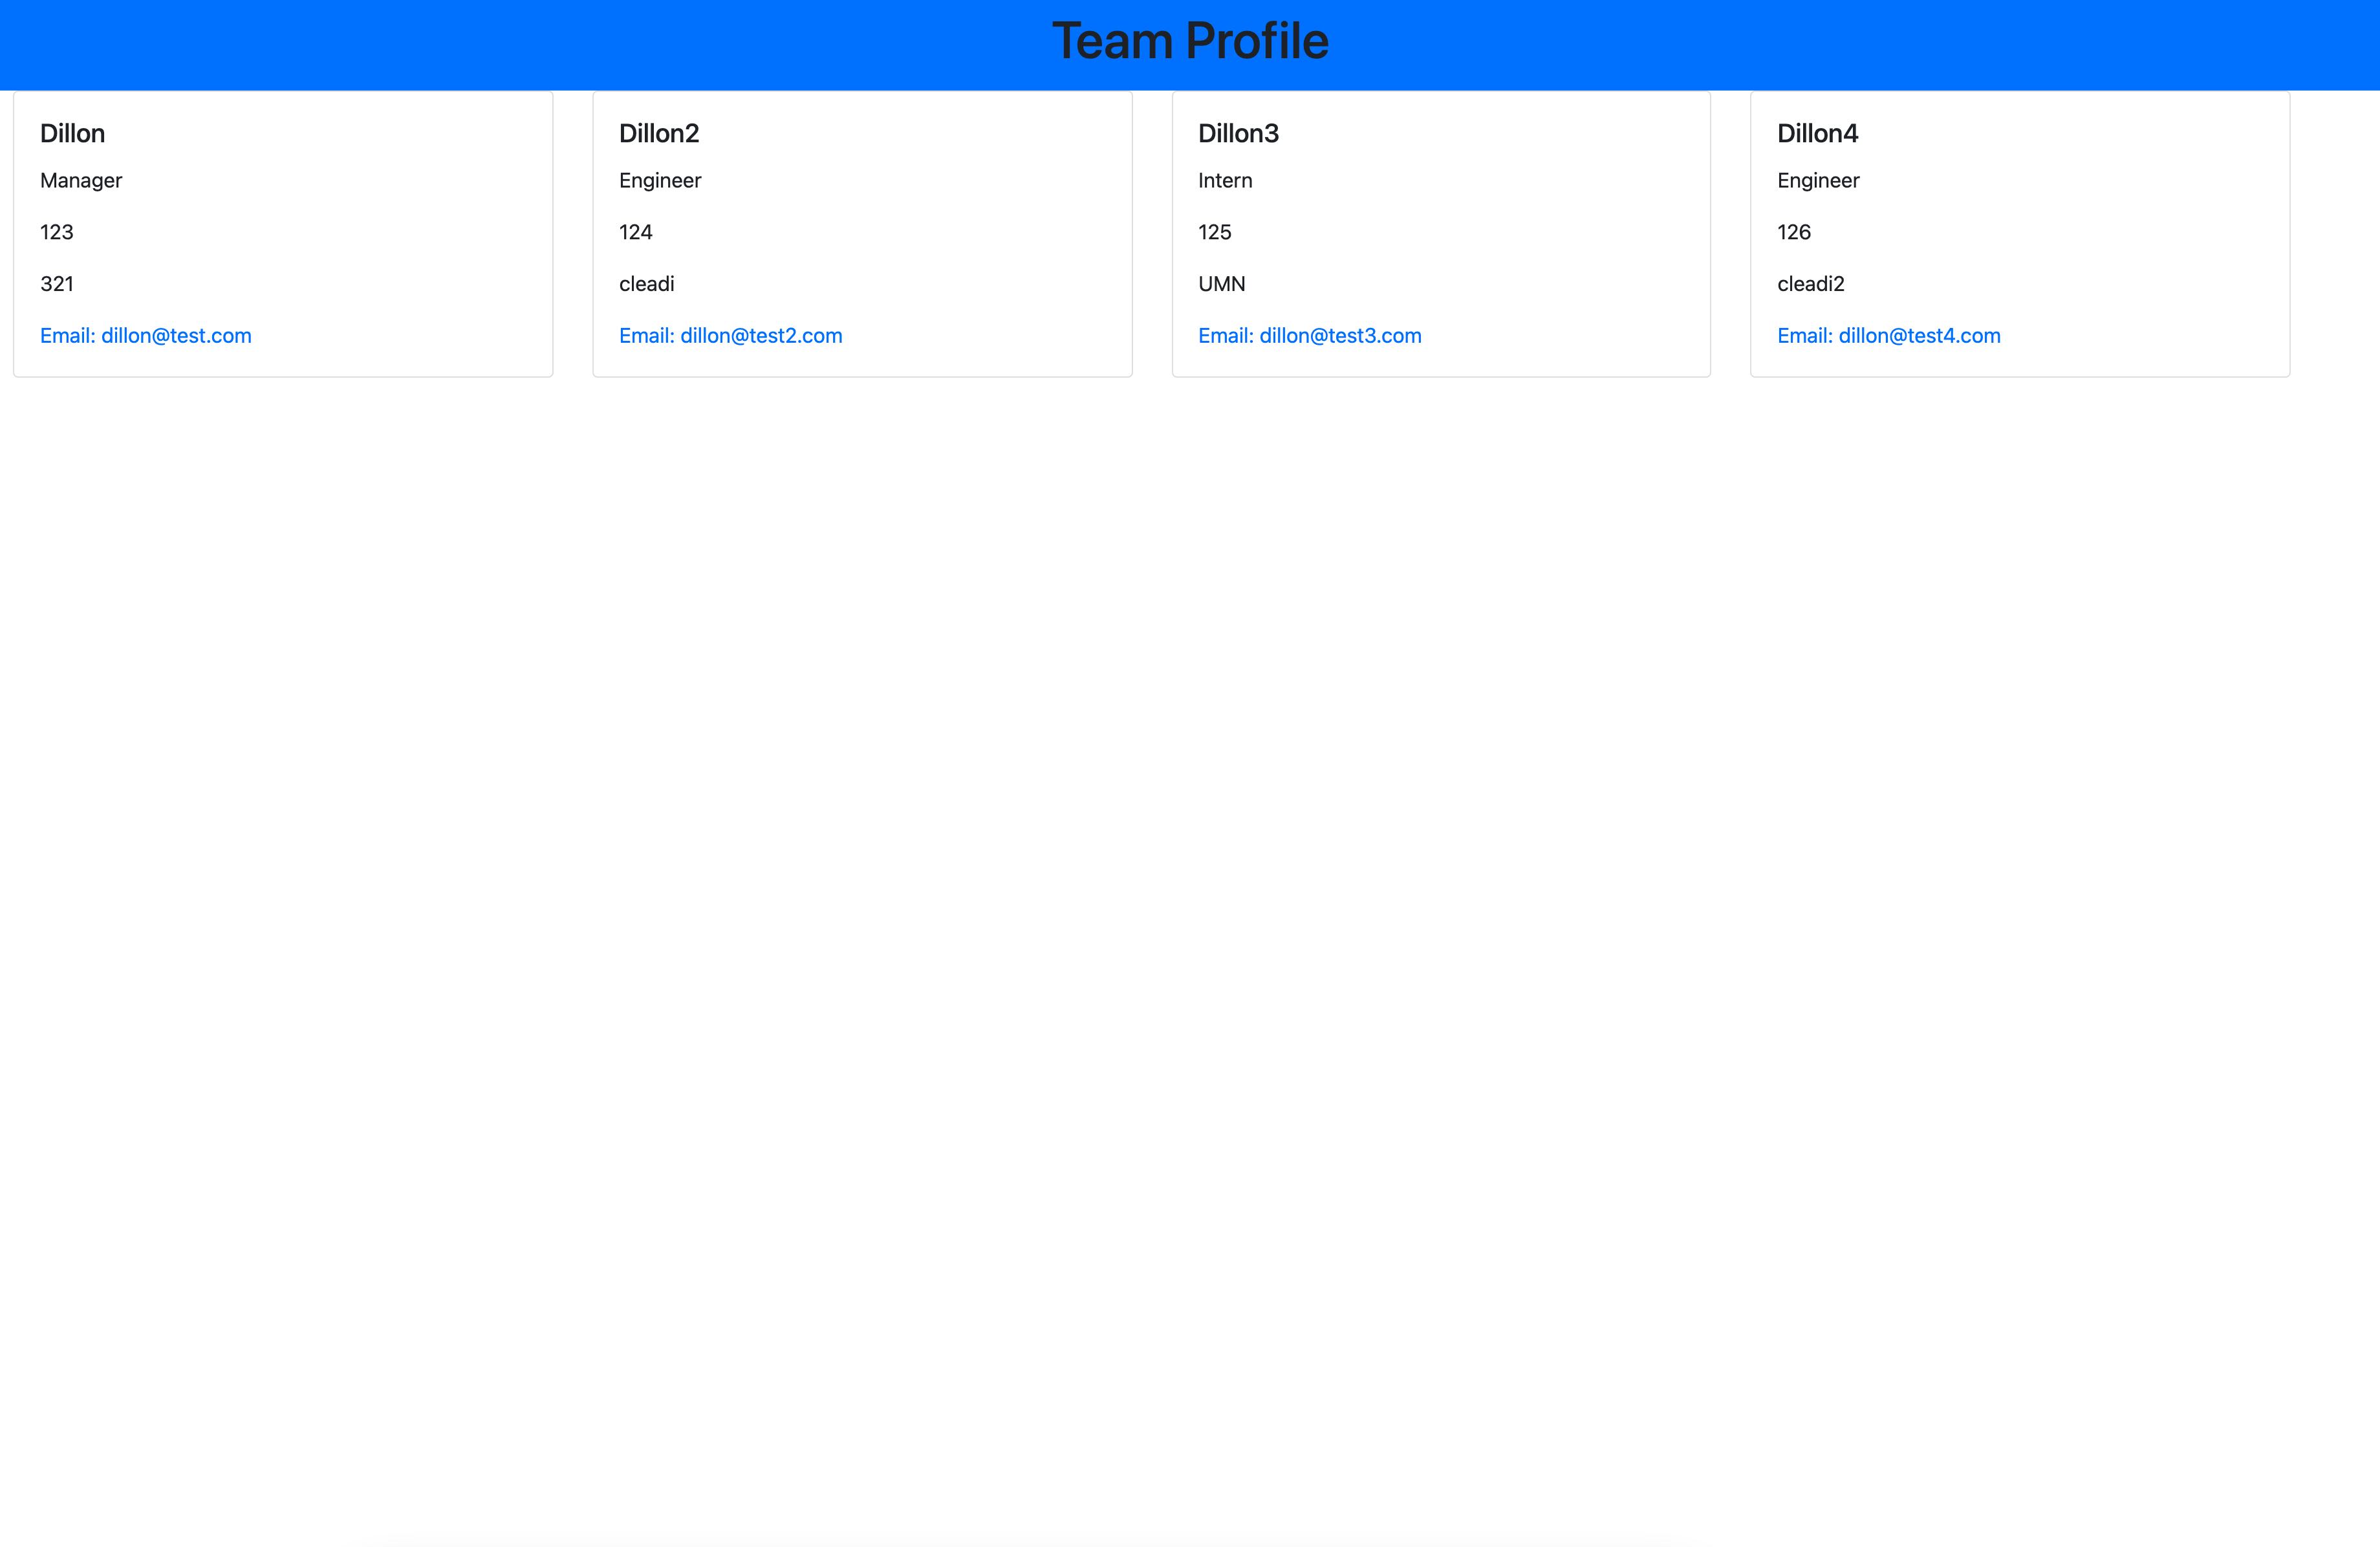Click ID number 125
This screenshot has width=2380, height=1547.
1214,233
